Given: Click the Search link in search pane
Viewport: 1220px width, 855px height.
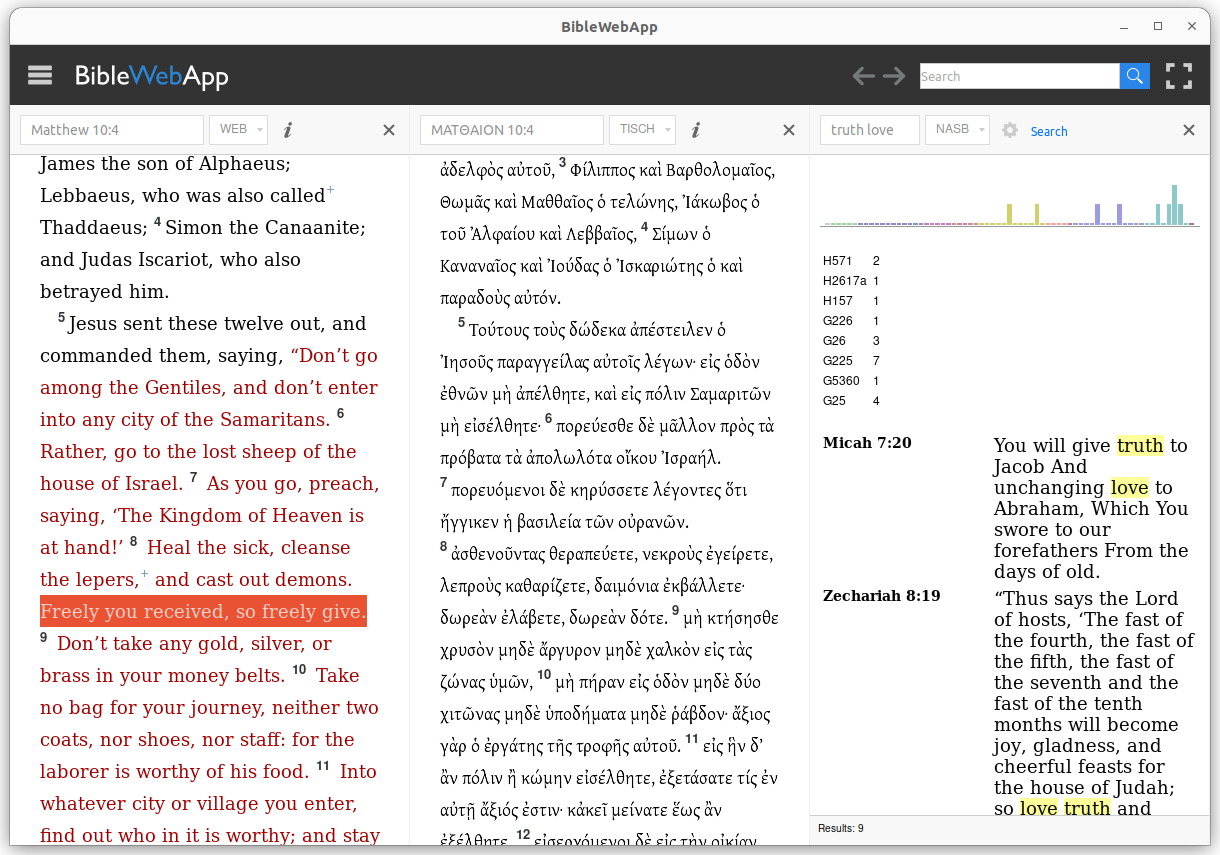Looking at the screenshot, I should (x=1049, y=131).
